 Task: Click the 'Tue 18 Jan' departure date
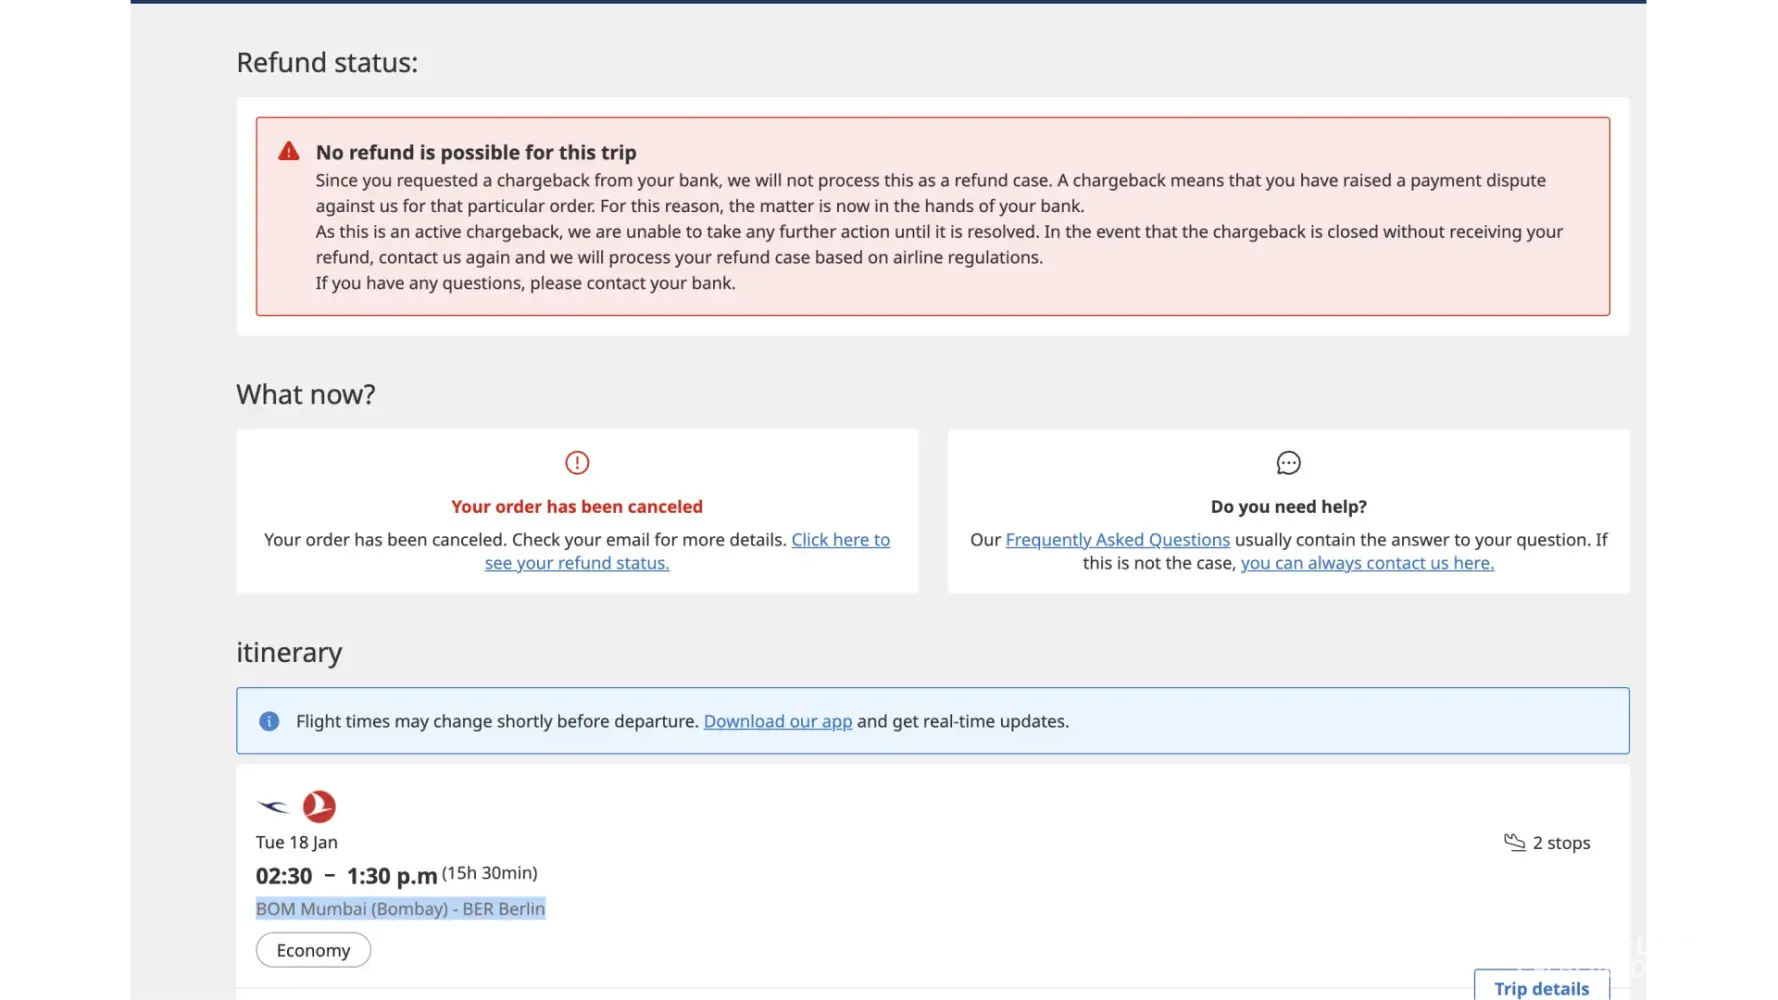tap(297, 842)
